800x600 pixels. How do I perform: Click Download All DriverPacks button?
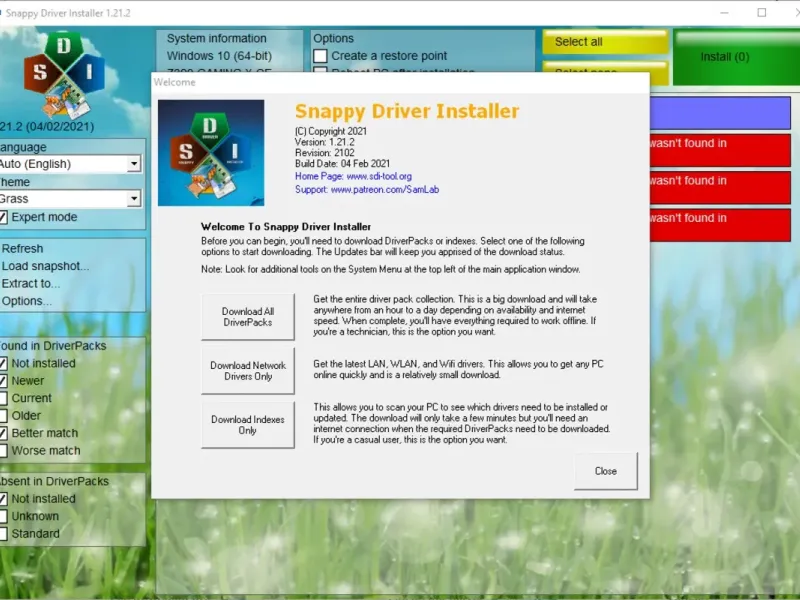248,317
